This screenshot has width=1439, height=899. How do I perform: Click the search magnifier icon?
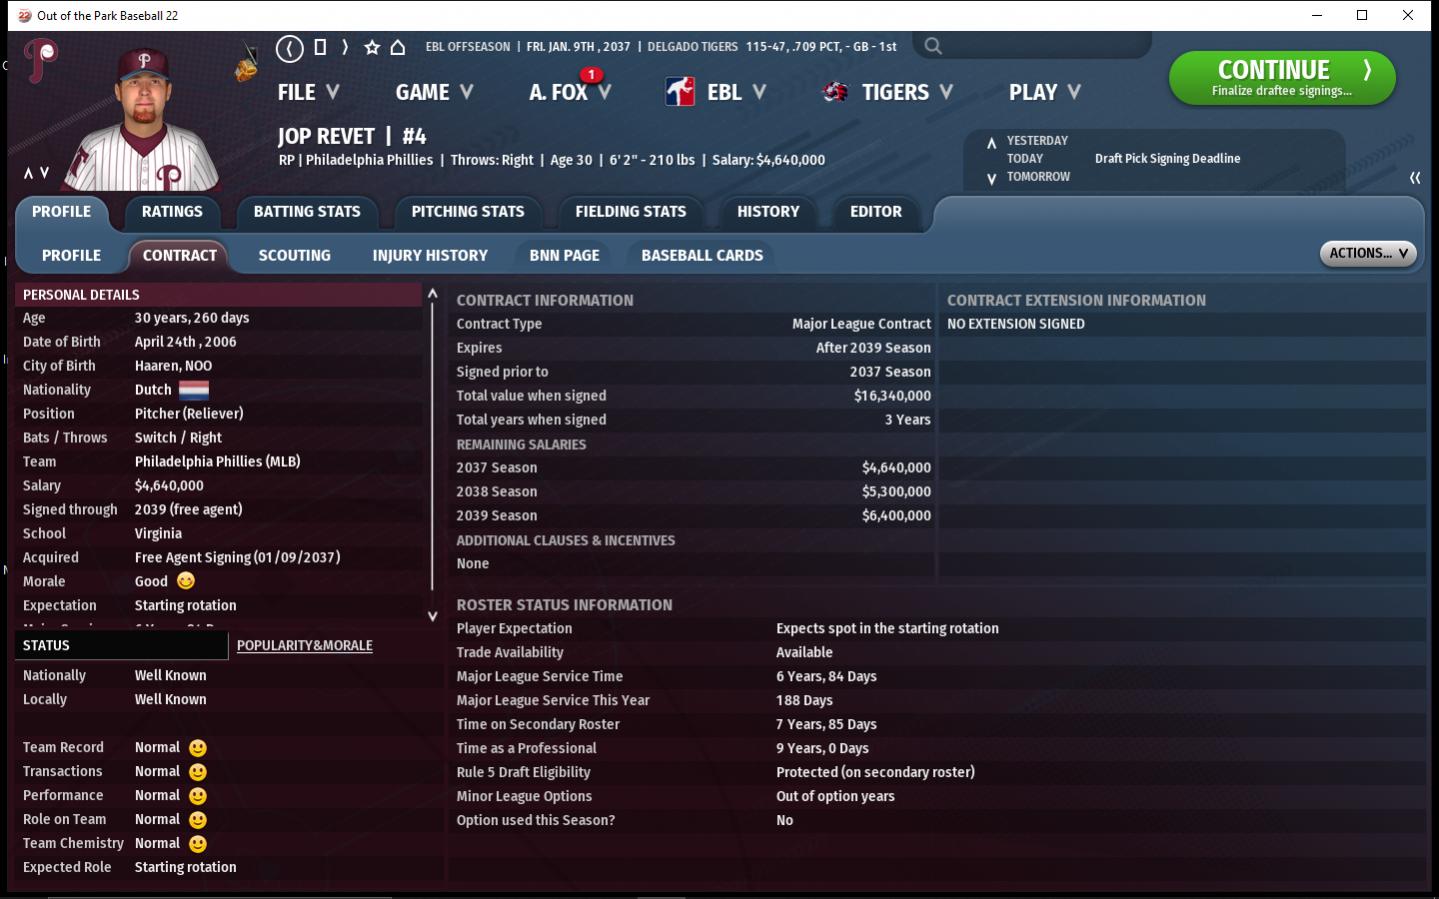tap(933, 46)
